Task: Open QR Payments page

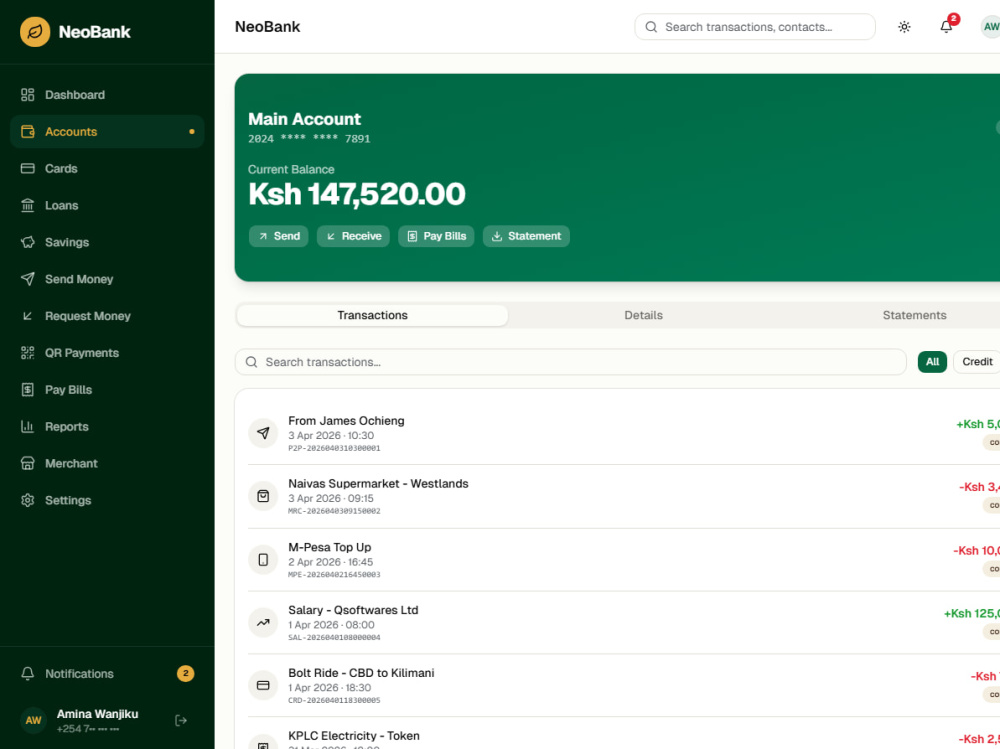Action: coord(107,353)
